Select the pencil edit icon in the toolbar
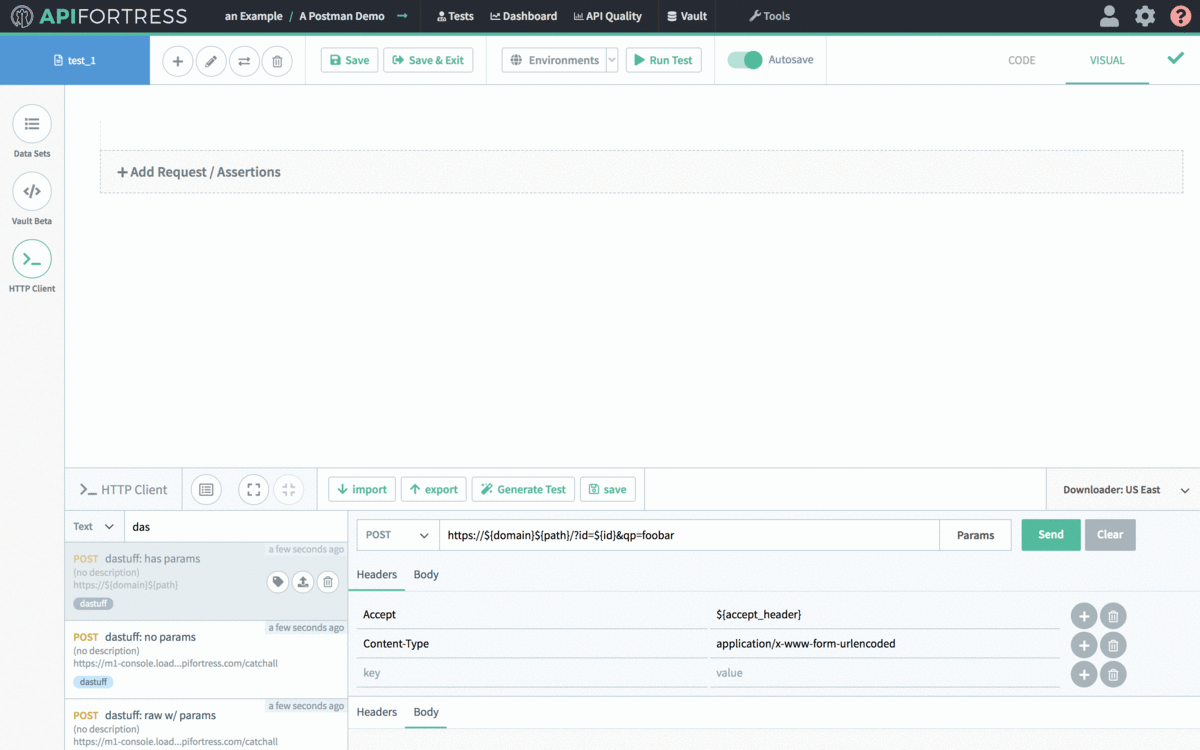 tap(211, 60)
